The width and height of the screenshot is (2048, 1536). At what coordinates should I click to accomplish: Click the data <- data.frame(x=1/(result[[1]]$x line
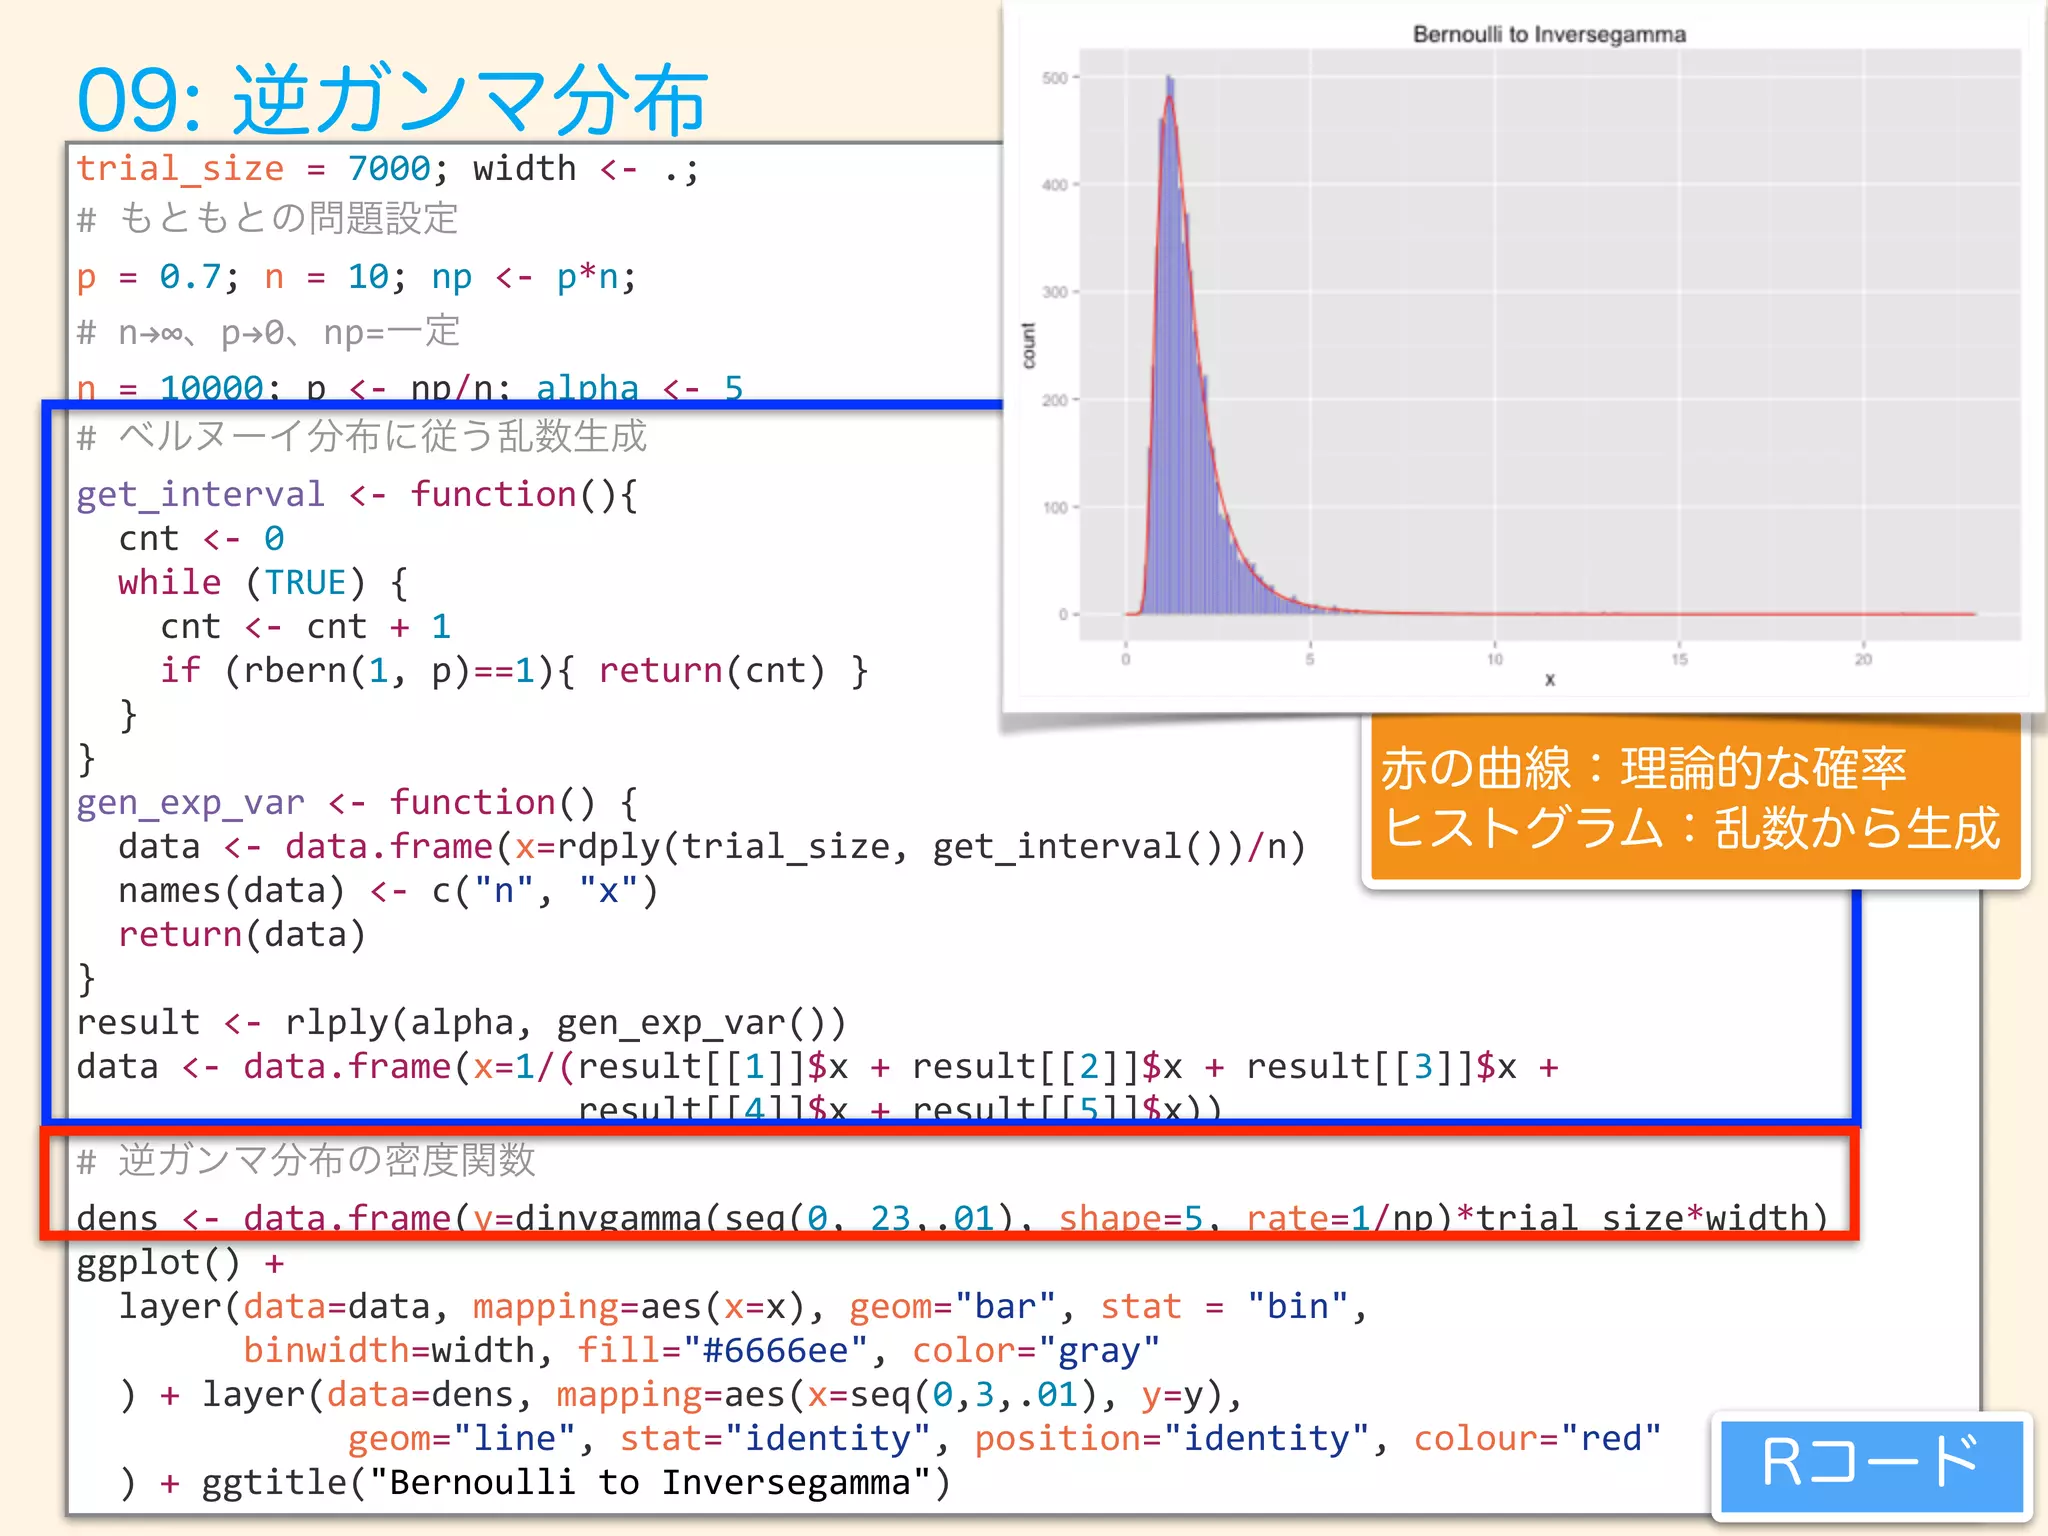point(818,1066)
